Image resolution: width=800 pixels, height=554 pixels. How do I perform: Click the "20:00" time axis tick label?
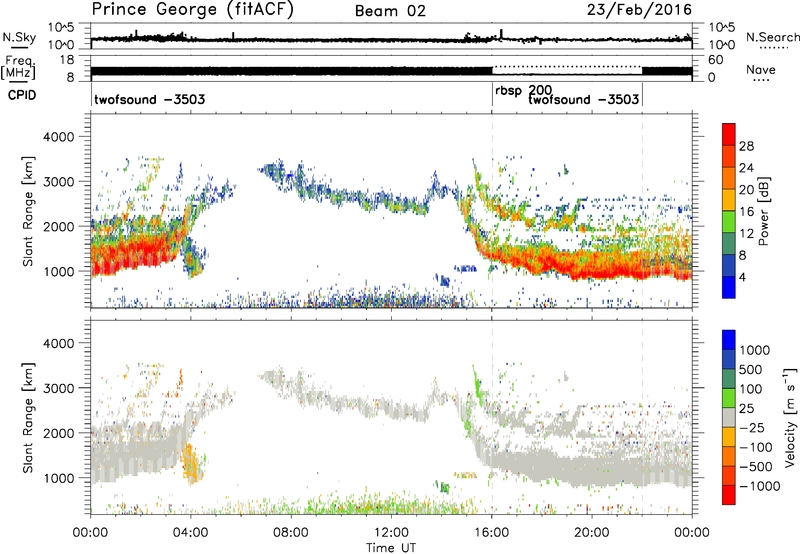(x=592, y=533)
